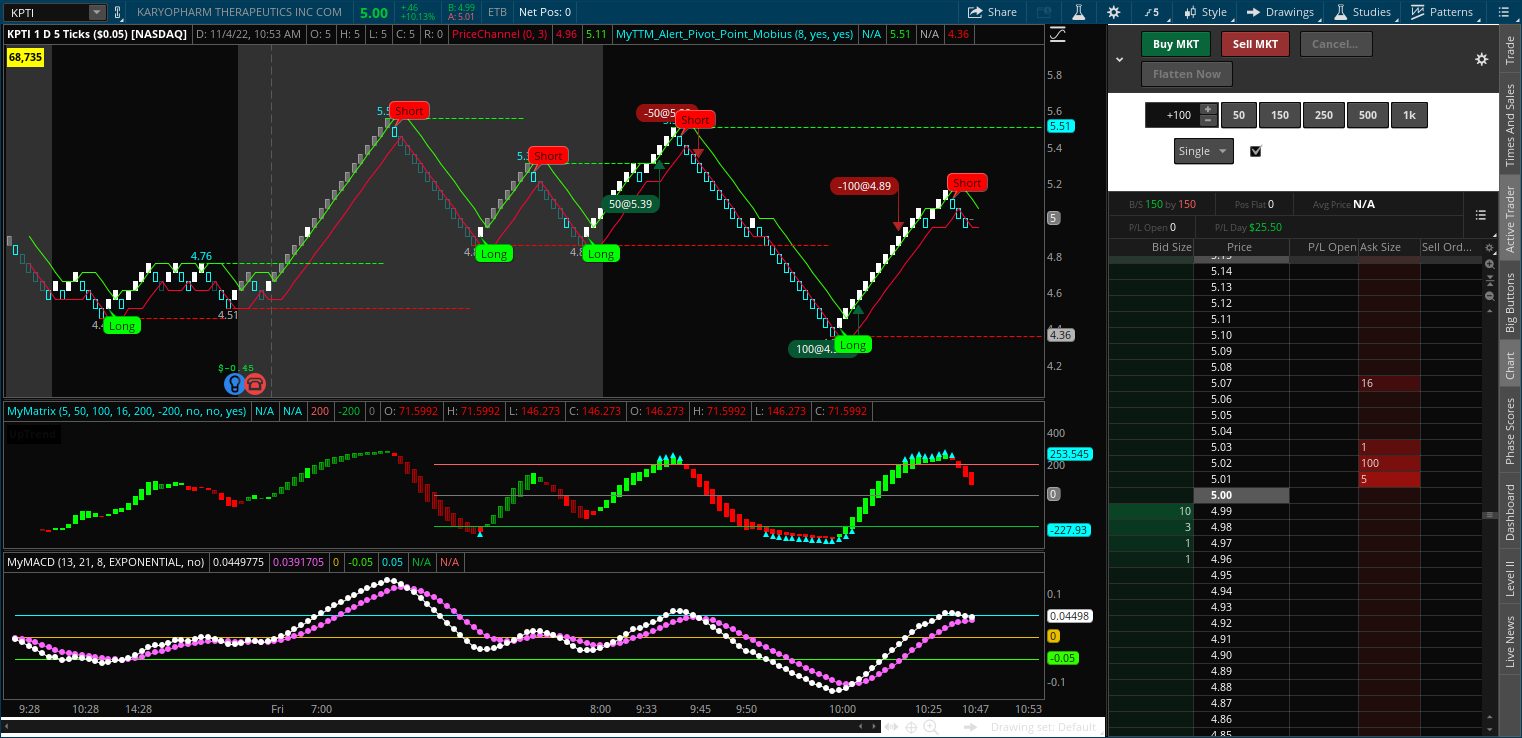Viewport: 1522px width, 738px height.
Task: Collapse the order buttons panel chevron
Action: 1120,59
